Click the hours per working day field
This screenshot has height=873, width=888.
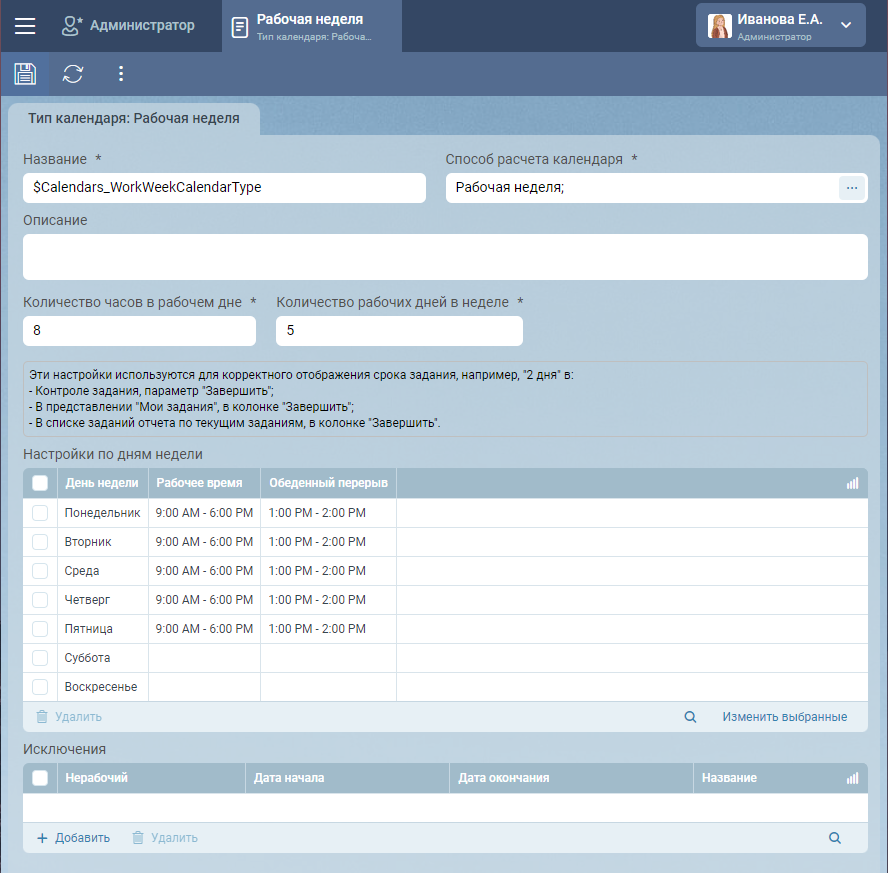click(x=139, y=331)
